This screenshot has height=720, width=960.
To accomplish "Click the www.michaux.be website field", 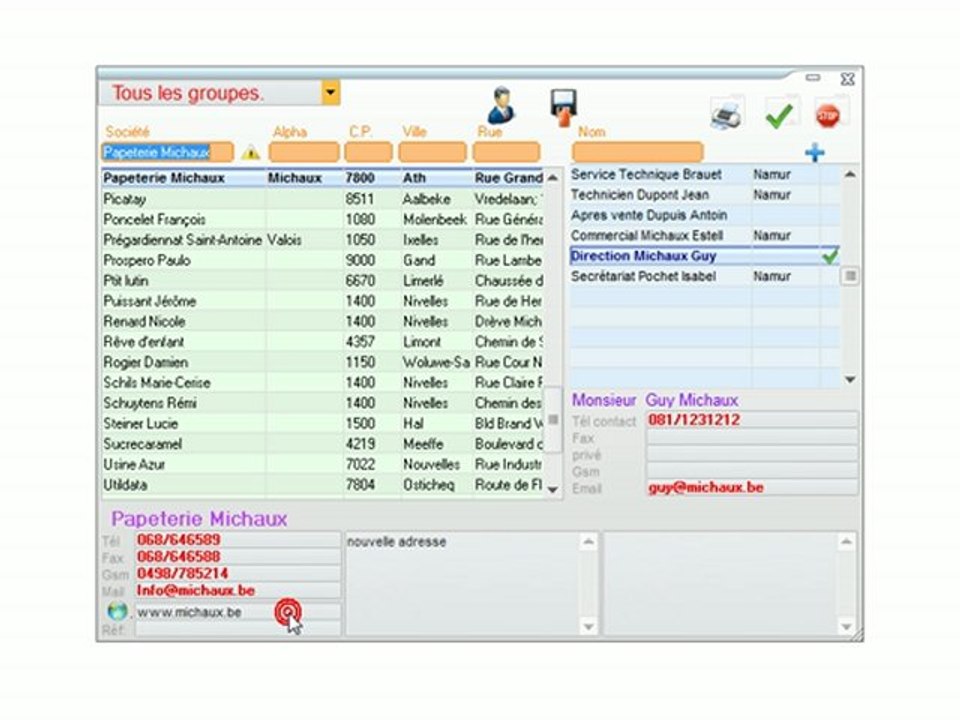I will point(238,612).
